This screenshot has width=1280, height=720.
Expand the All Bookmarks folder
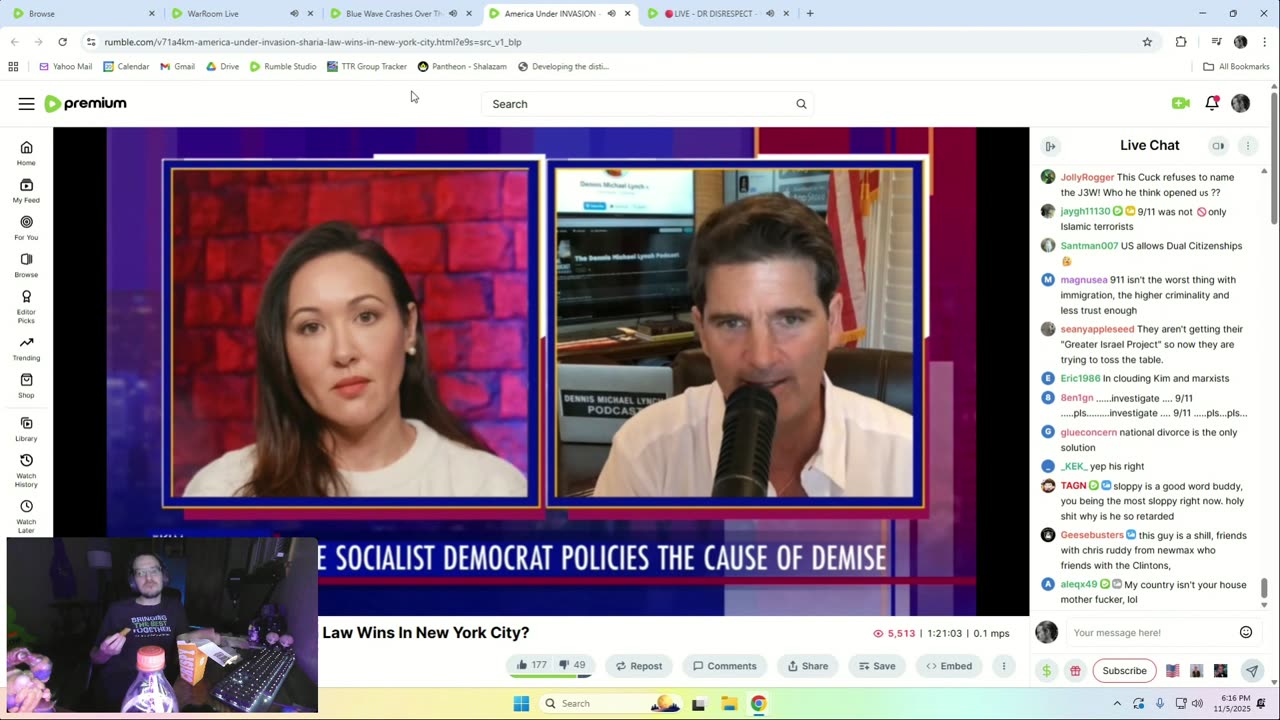coord(1236,67)
